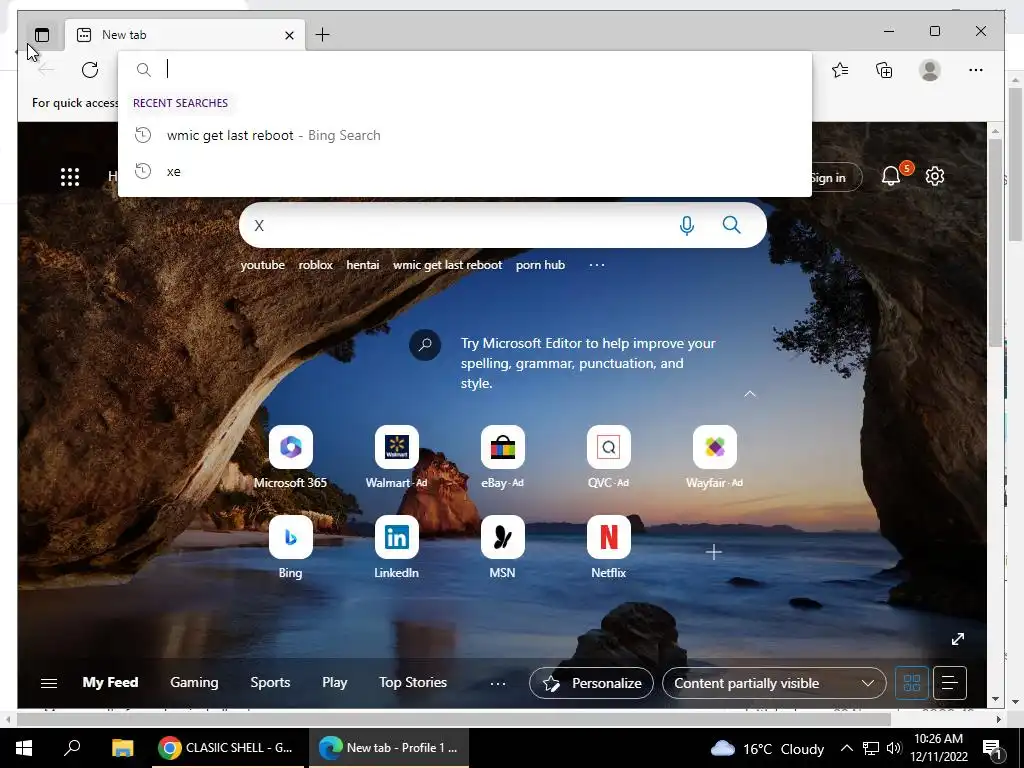Open the app launcher grid icon
Image resolution: width=1024 pixels, height=768 pixels.
[x=70, y=176]
